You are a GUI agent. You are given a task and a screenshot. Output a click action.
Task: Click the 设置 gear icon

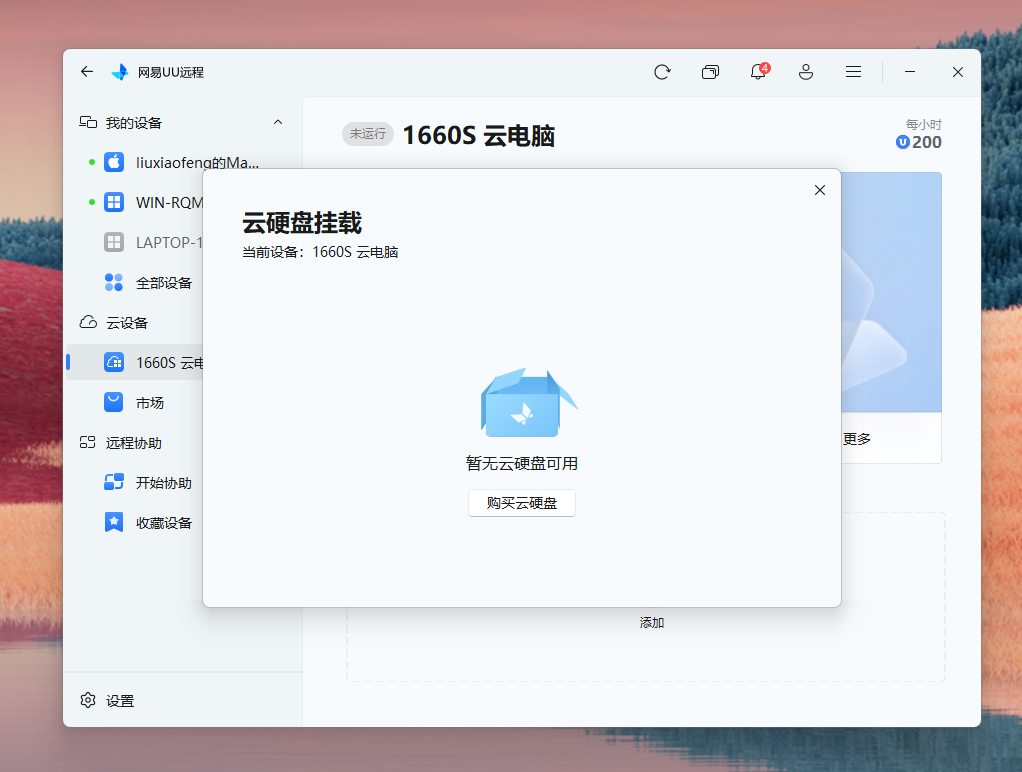pyautogui.click(x=88, y=700)
